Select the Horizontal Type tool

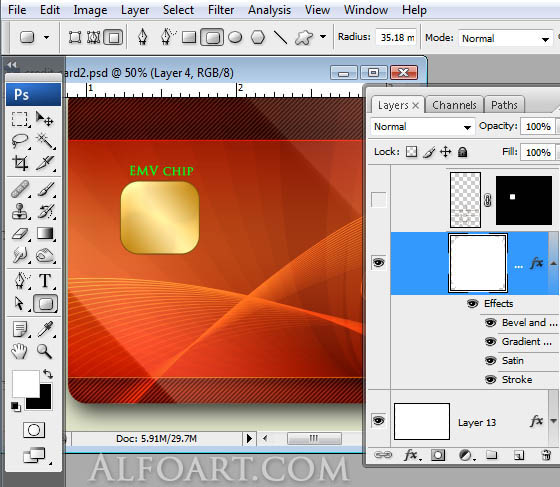45,281
